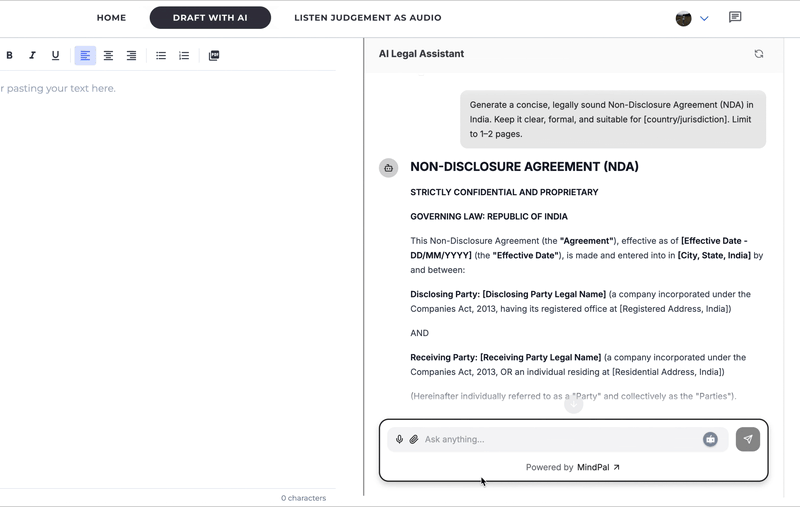Viewport: 800px width, 507px height.
Task: Open the MindPal link
Action: coord(598,467)
